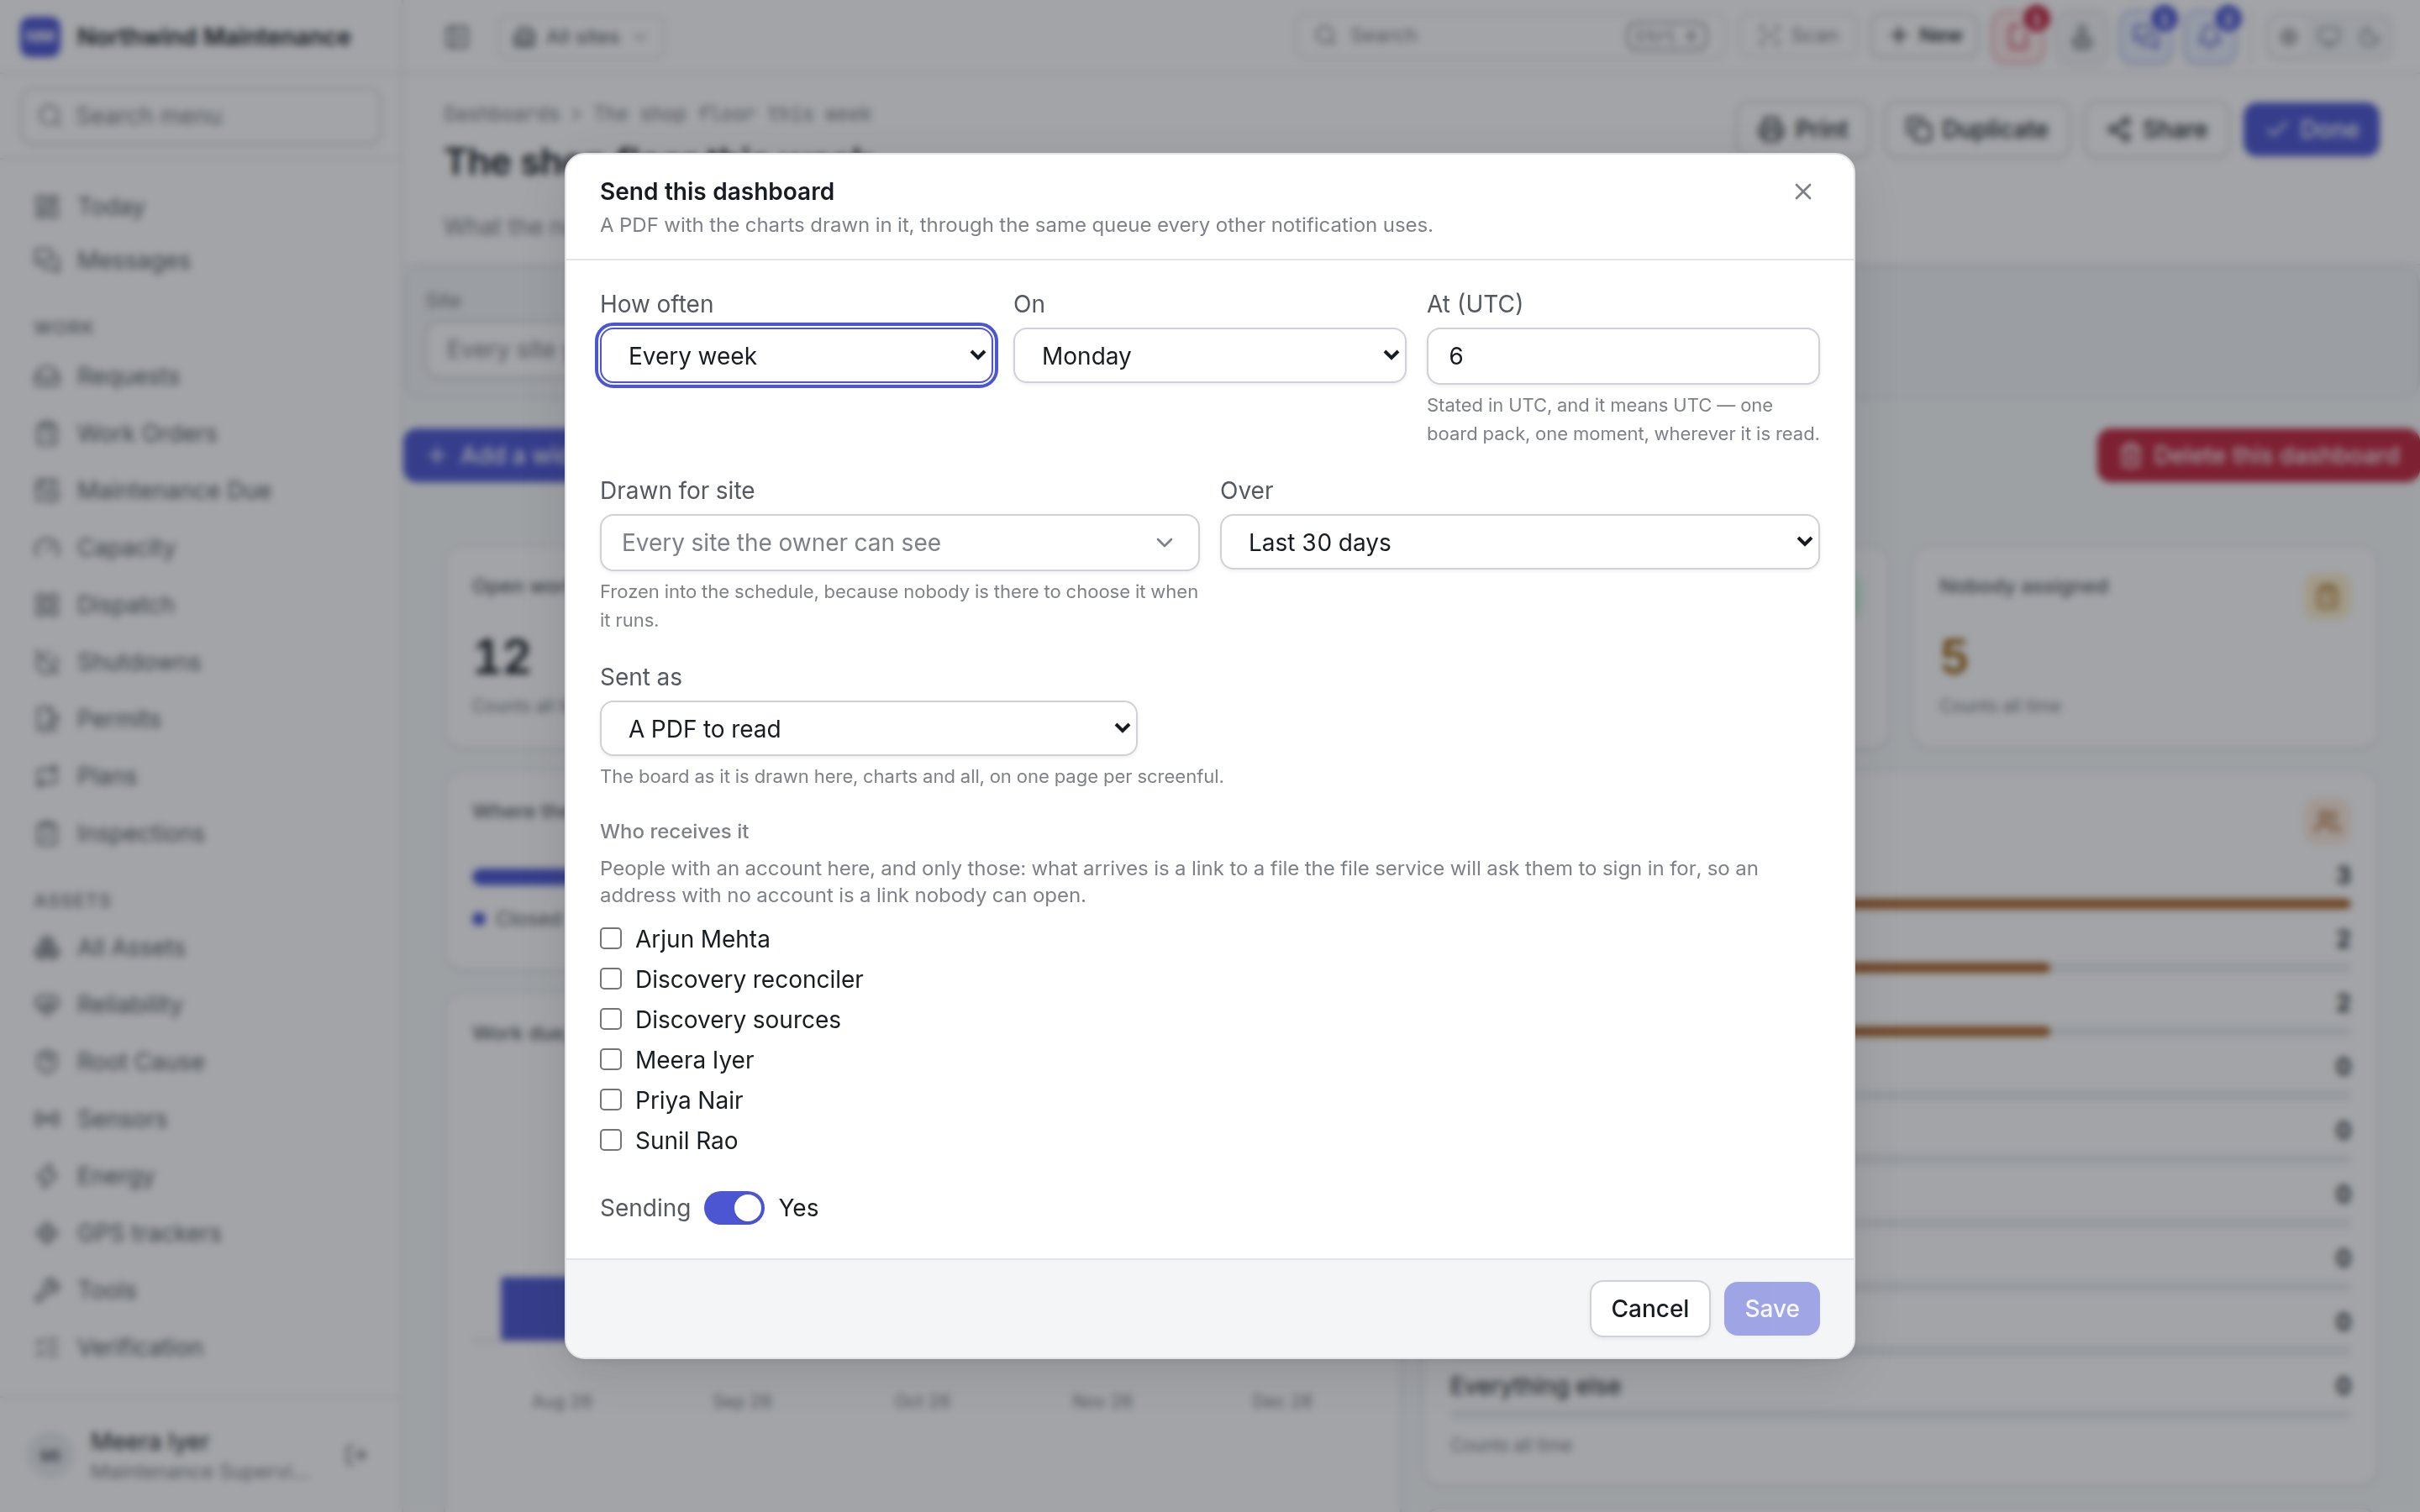Expand the Drawn for site selector
The width and height of the screenshot is (2420, 1512).
tap(898, 542)
